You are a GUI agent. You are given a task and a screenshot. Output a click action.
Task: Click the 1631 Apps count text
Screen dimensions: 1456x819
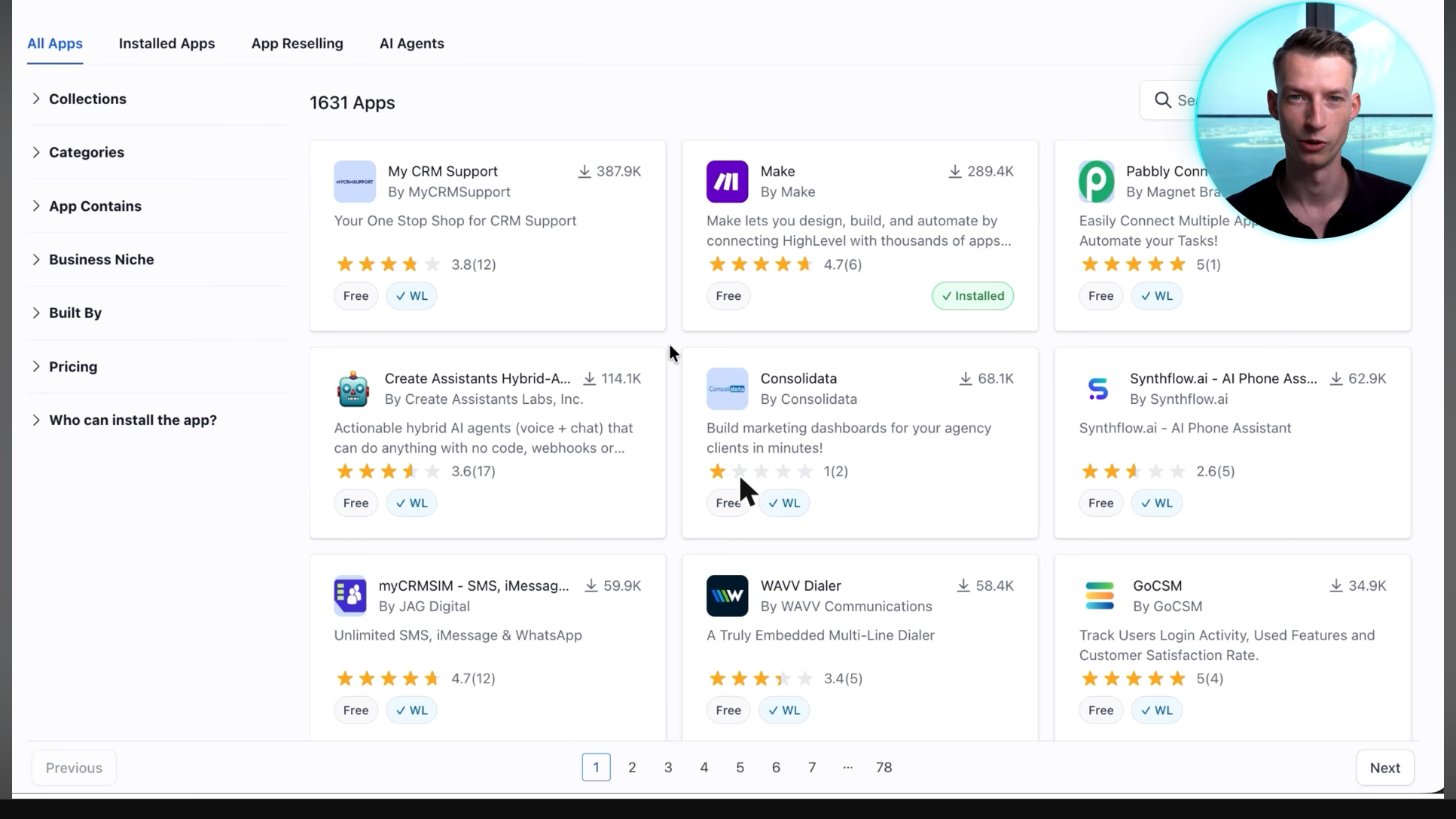point(352,103)
